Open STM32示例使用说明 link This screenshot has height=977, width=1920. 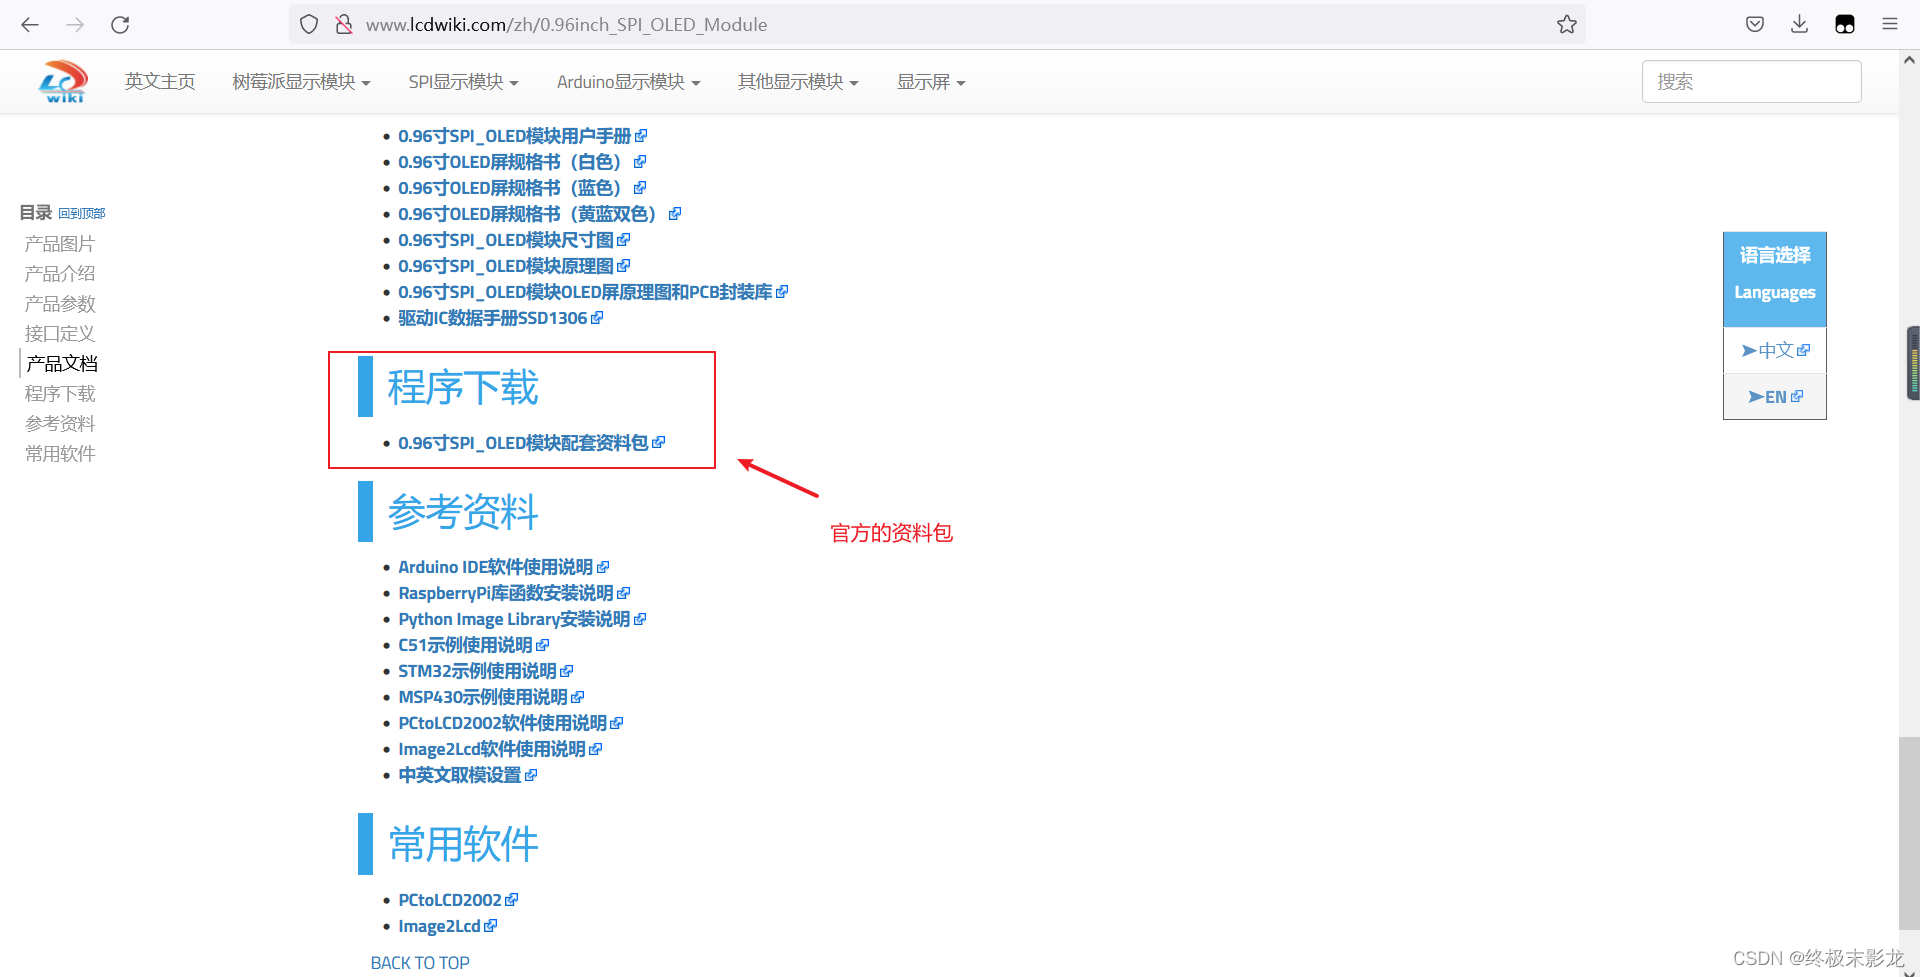[485, 671]
